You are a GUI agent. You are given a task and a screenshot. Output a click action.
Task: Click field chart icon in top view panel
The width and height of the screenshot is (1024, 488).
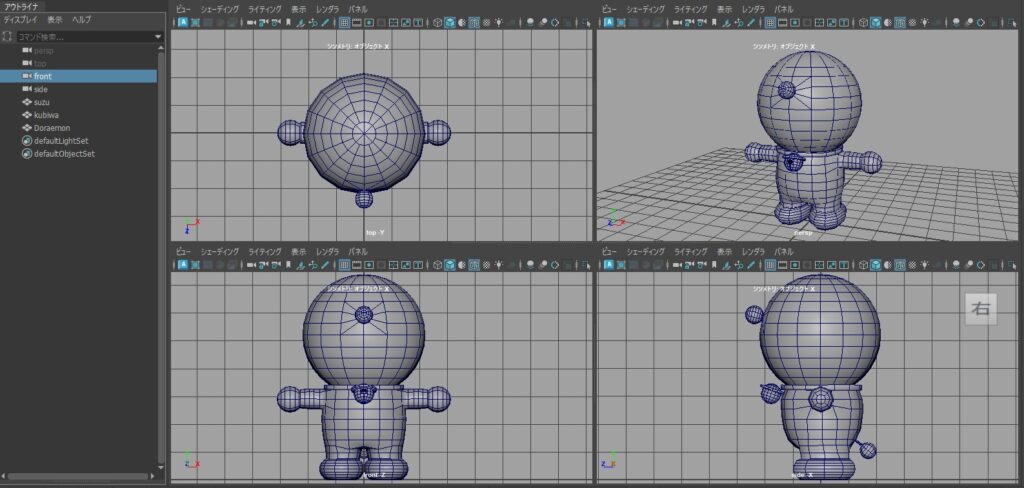coord(393,22)
